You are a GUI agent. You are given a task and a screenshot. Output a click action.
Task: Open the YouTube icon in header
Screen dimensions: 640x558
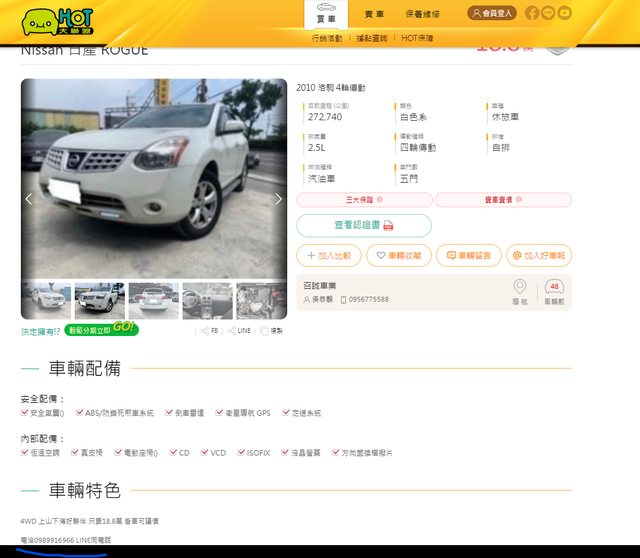pos(565,13)
